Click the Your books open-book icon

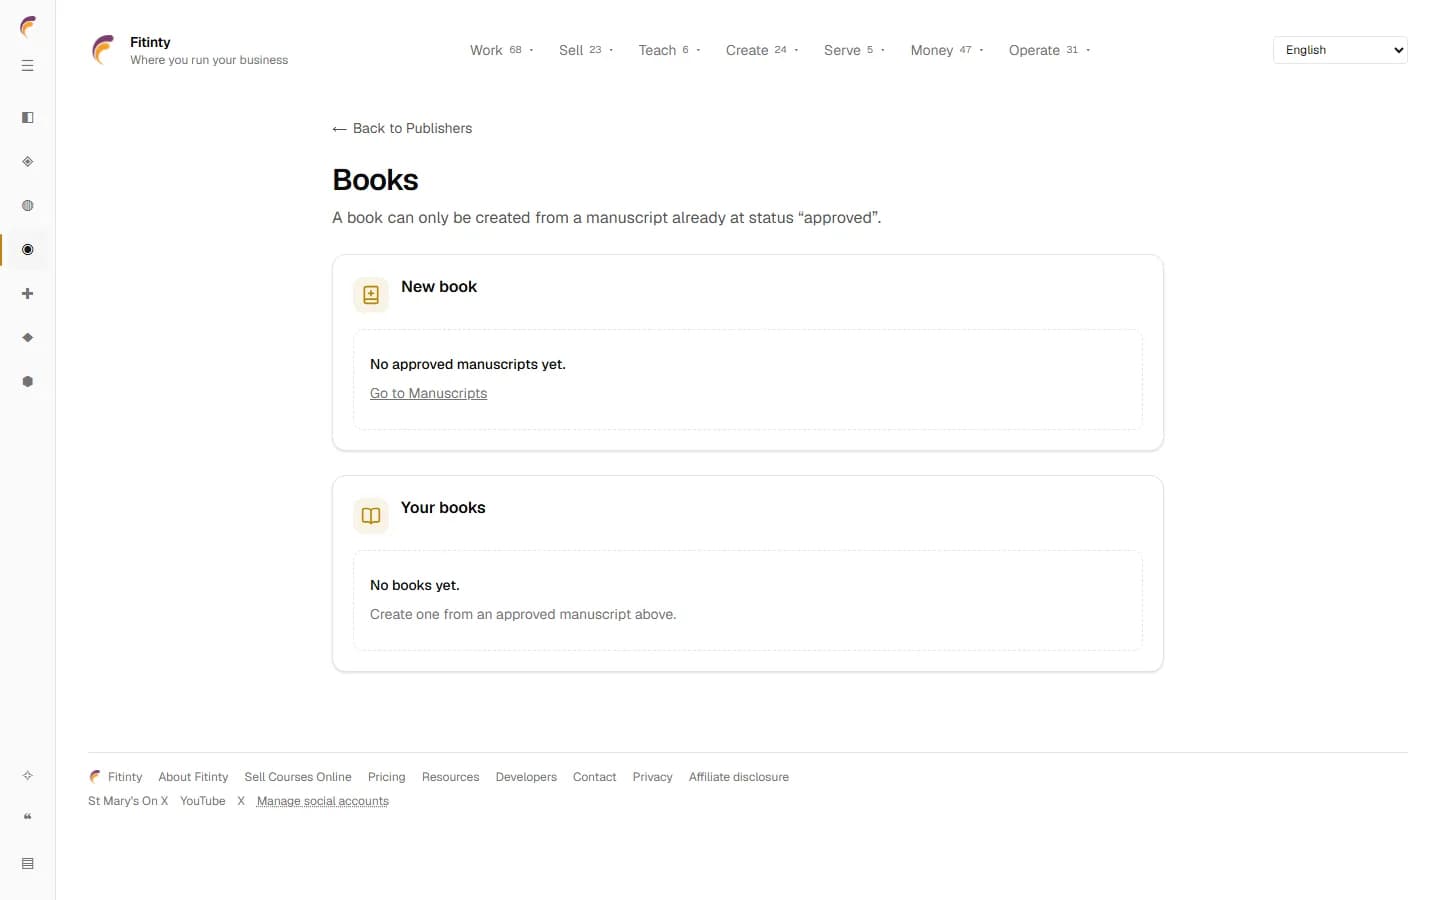(x=371, y=516)
